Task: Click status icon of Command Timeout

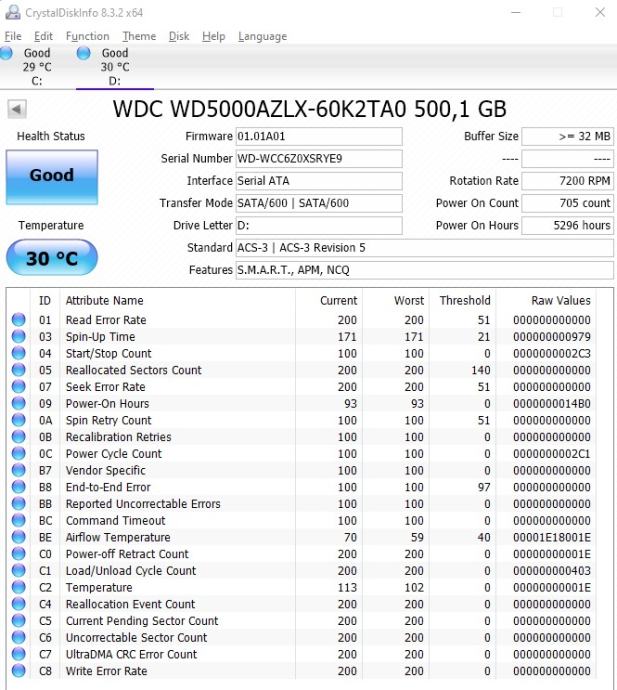Action: 18,520
